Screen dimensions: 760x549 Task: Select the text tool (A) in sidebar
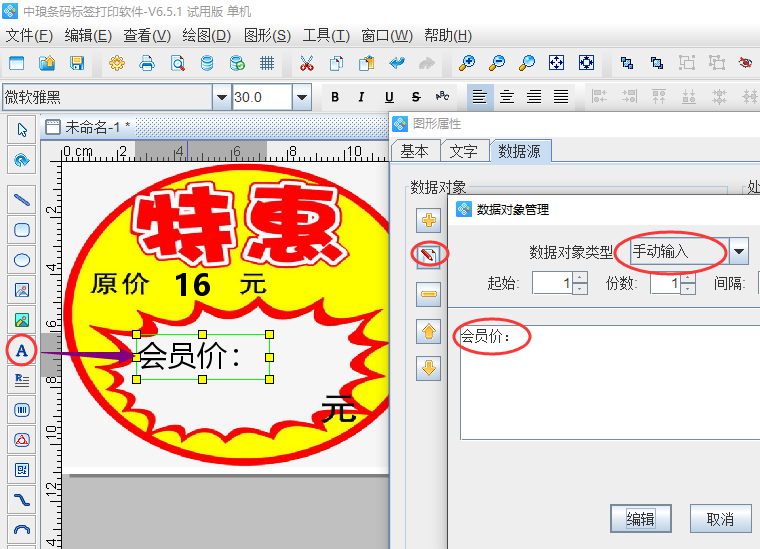(22, 350)
